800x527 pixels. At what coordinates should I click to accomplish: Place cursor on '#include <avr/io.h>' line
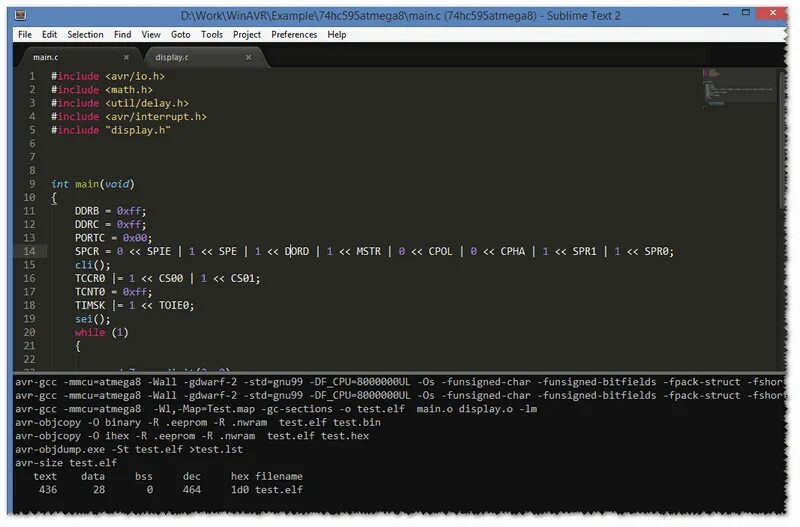click(x=108, y=76)
